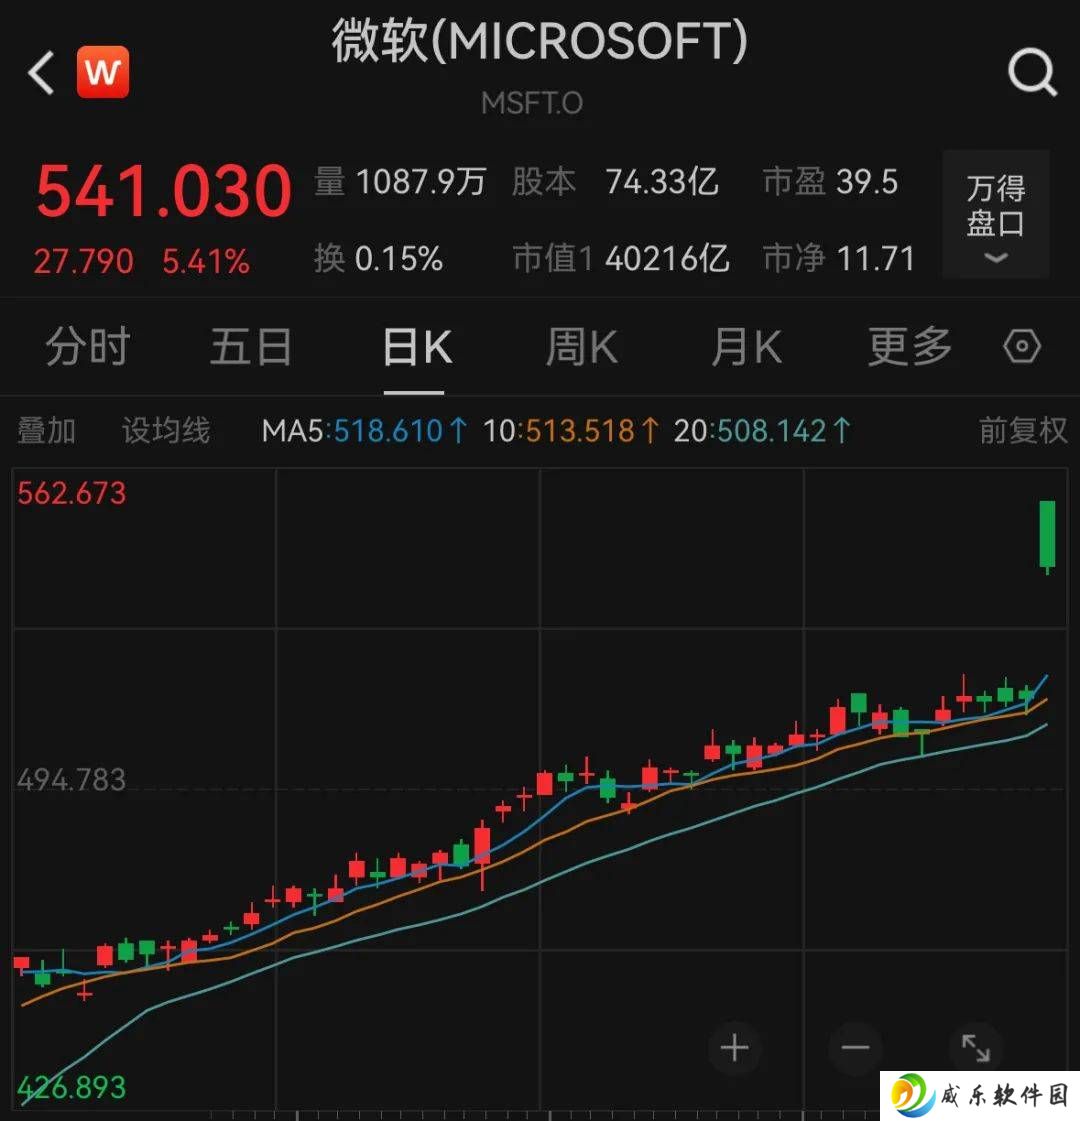Change 前复权 adjustment mode

pyautogui.click(x=1023, y=431)
